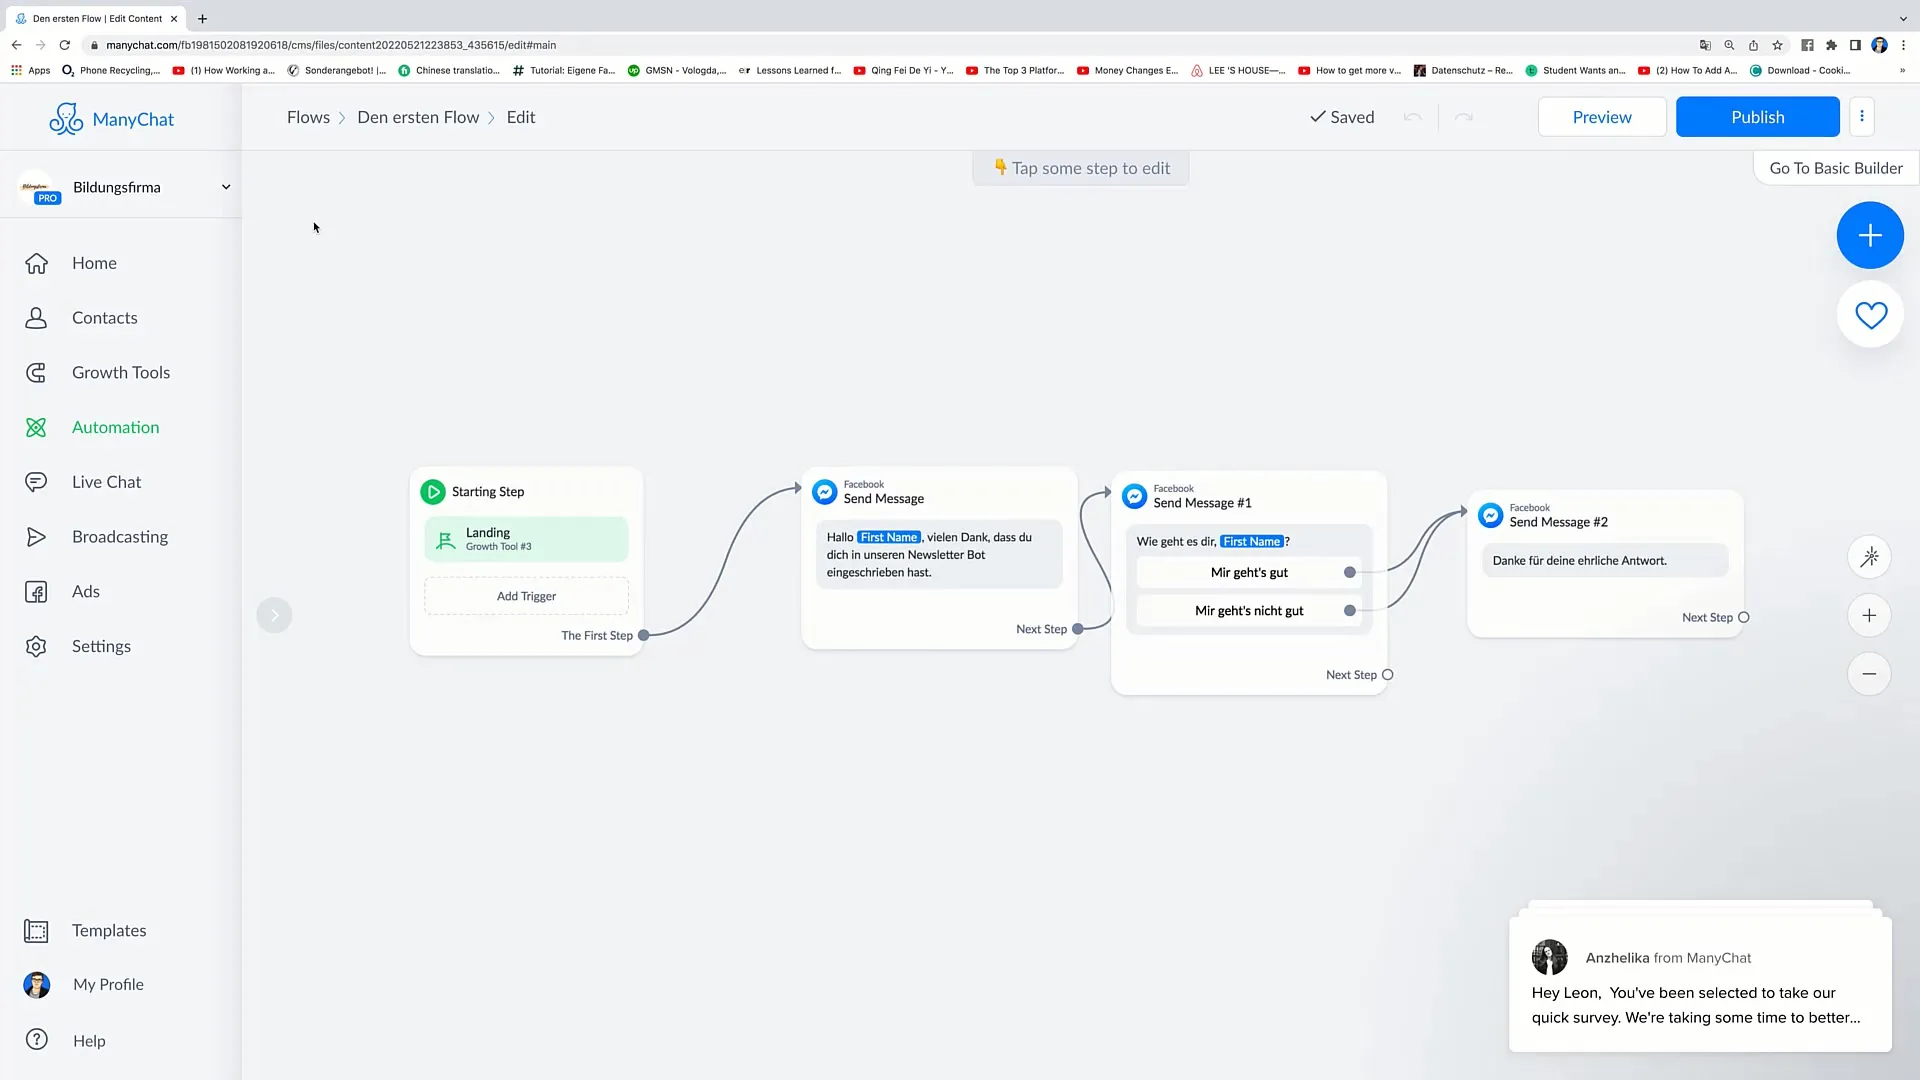Click the Den ersten Flow breadcrumb
This screenshot has height=1080, width=1920.
coord(418,117)
